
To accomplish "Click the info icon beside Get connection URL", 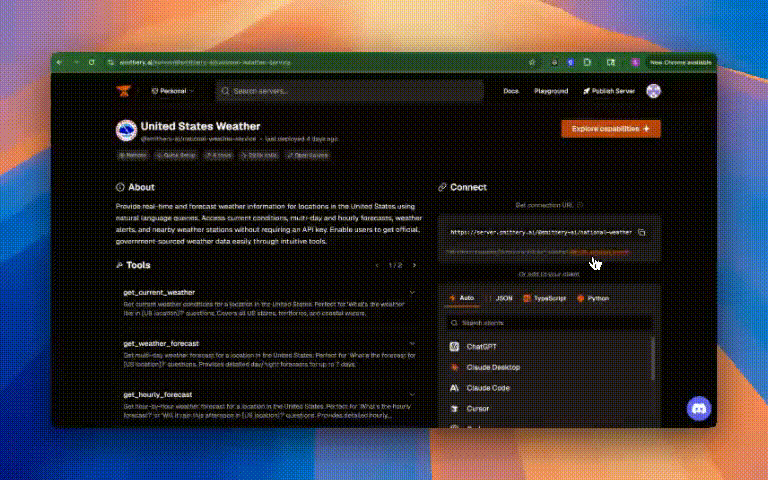I will (x=580, y=205).
